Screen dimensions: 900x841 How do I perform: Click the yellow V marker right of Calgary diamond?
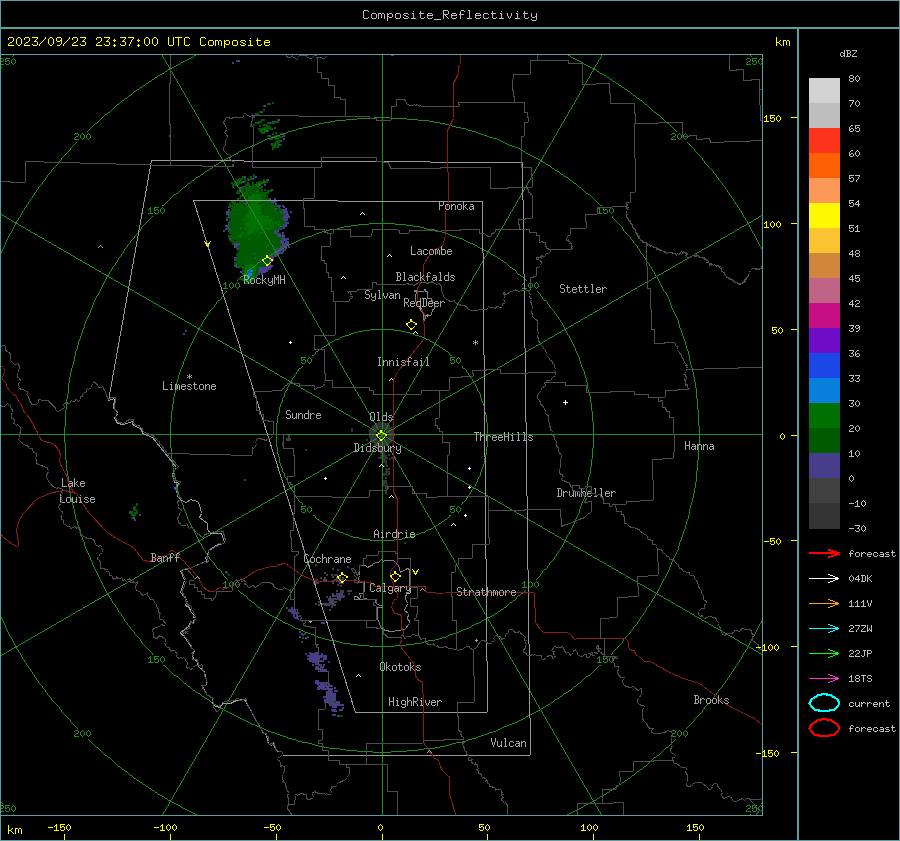pyautogui.click(x=416, y=572)
